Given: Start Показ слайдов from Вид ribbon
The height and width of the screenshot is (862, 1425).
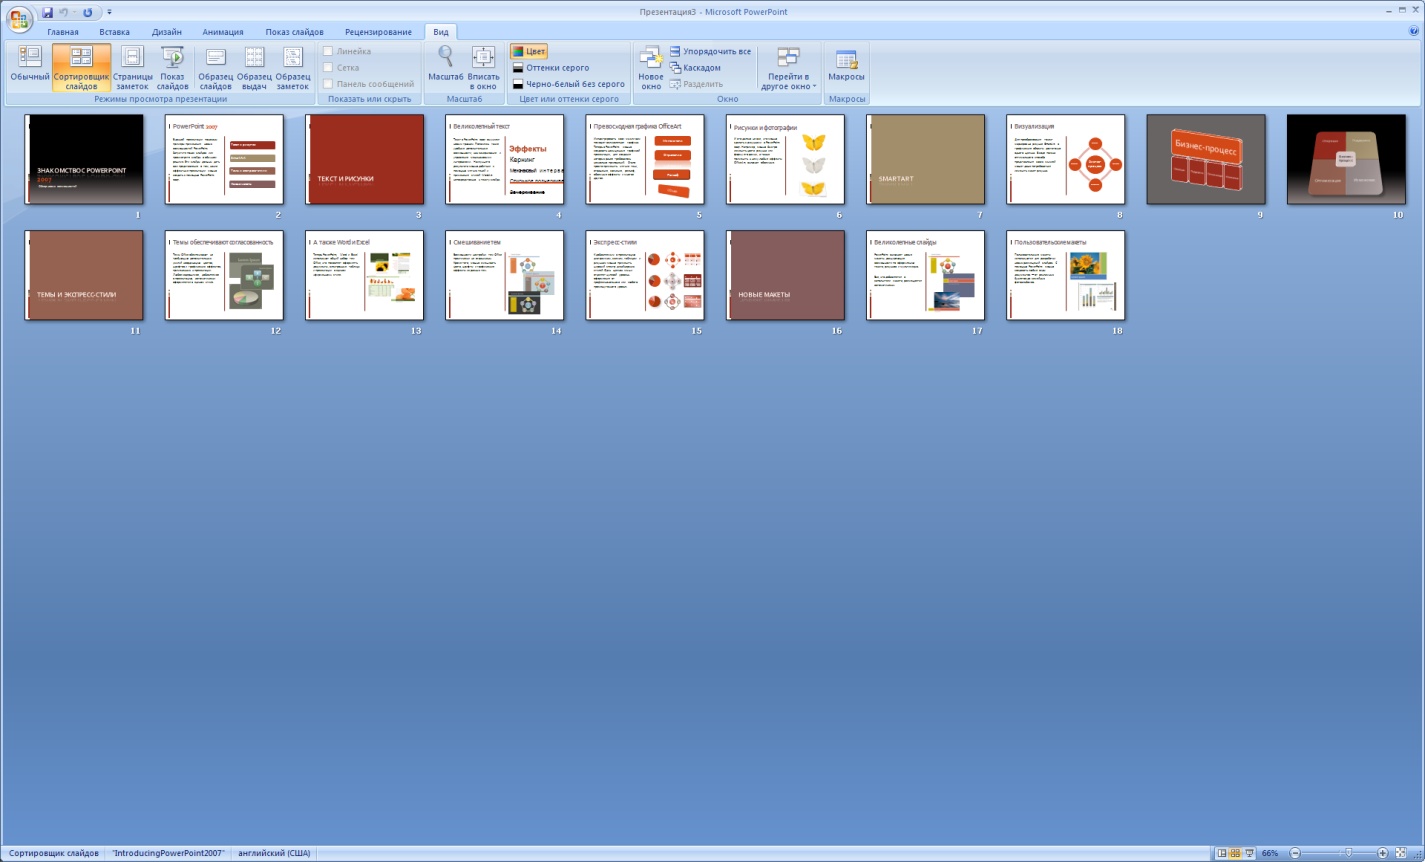Looking at the screenshot, I should [173, 67].
